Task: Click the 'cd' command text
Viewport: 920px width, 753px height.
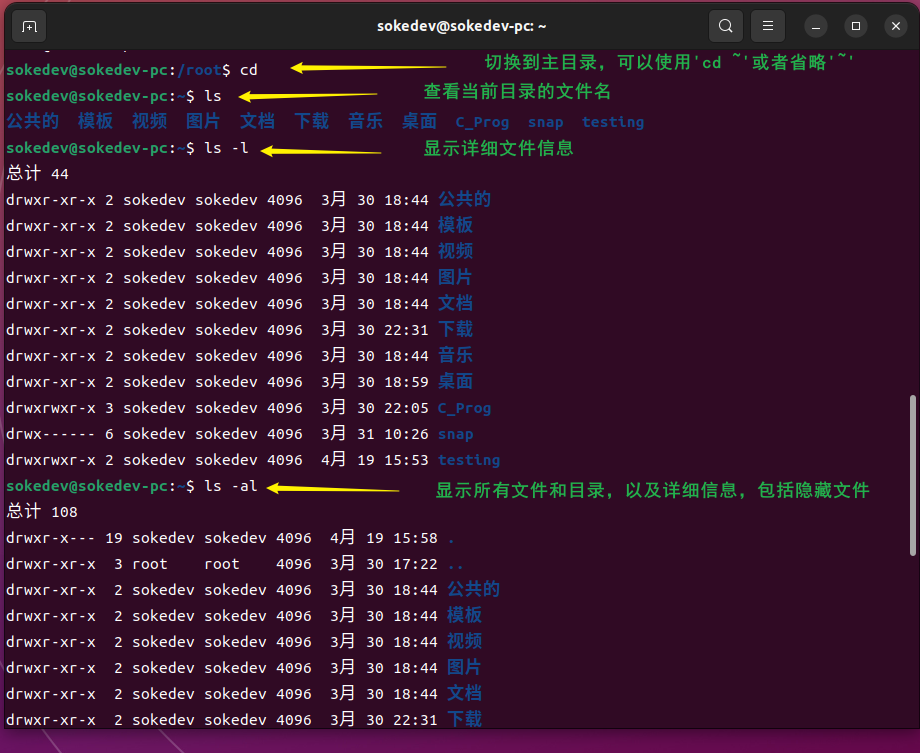Action: tap(249, 70)
